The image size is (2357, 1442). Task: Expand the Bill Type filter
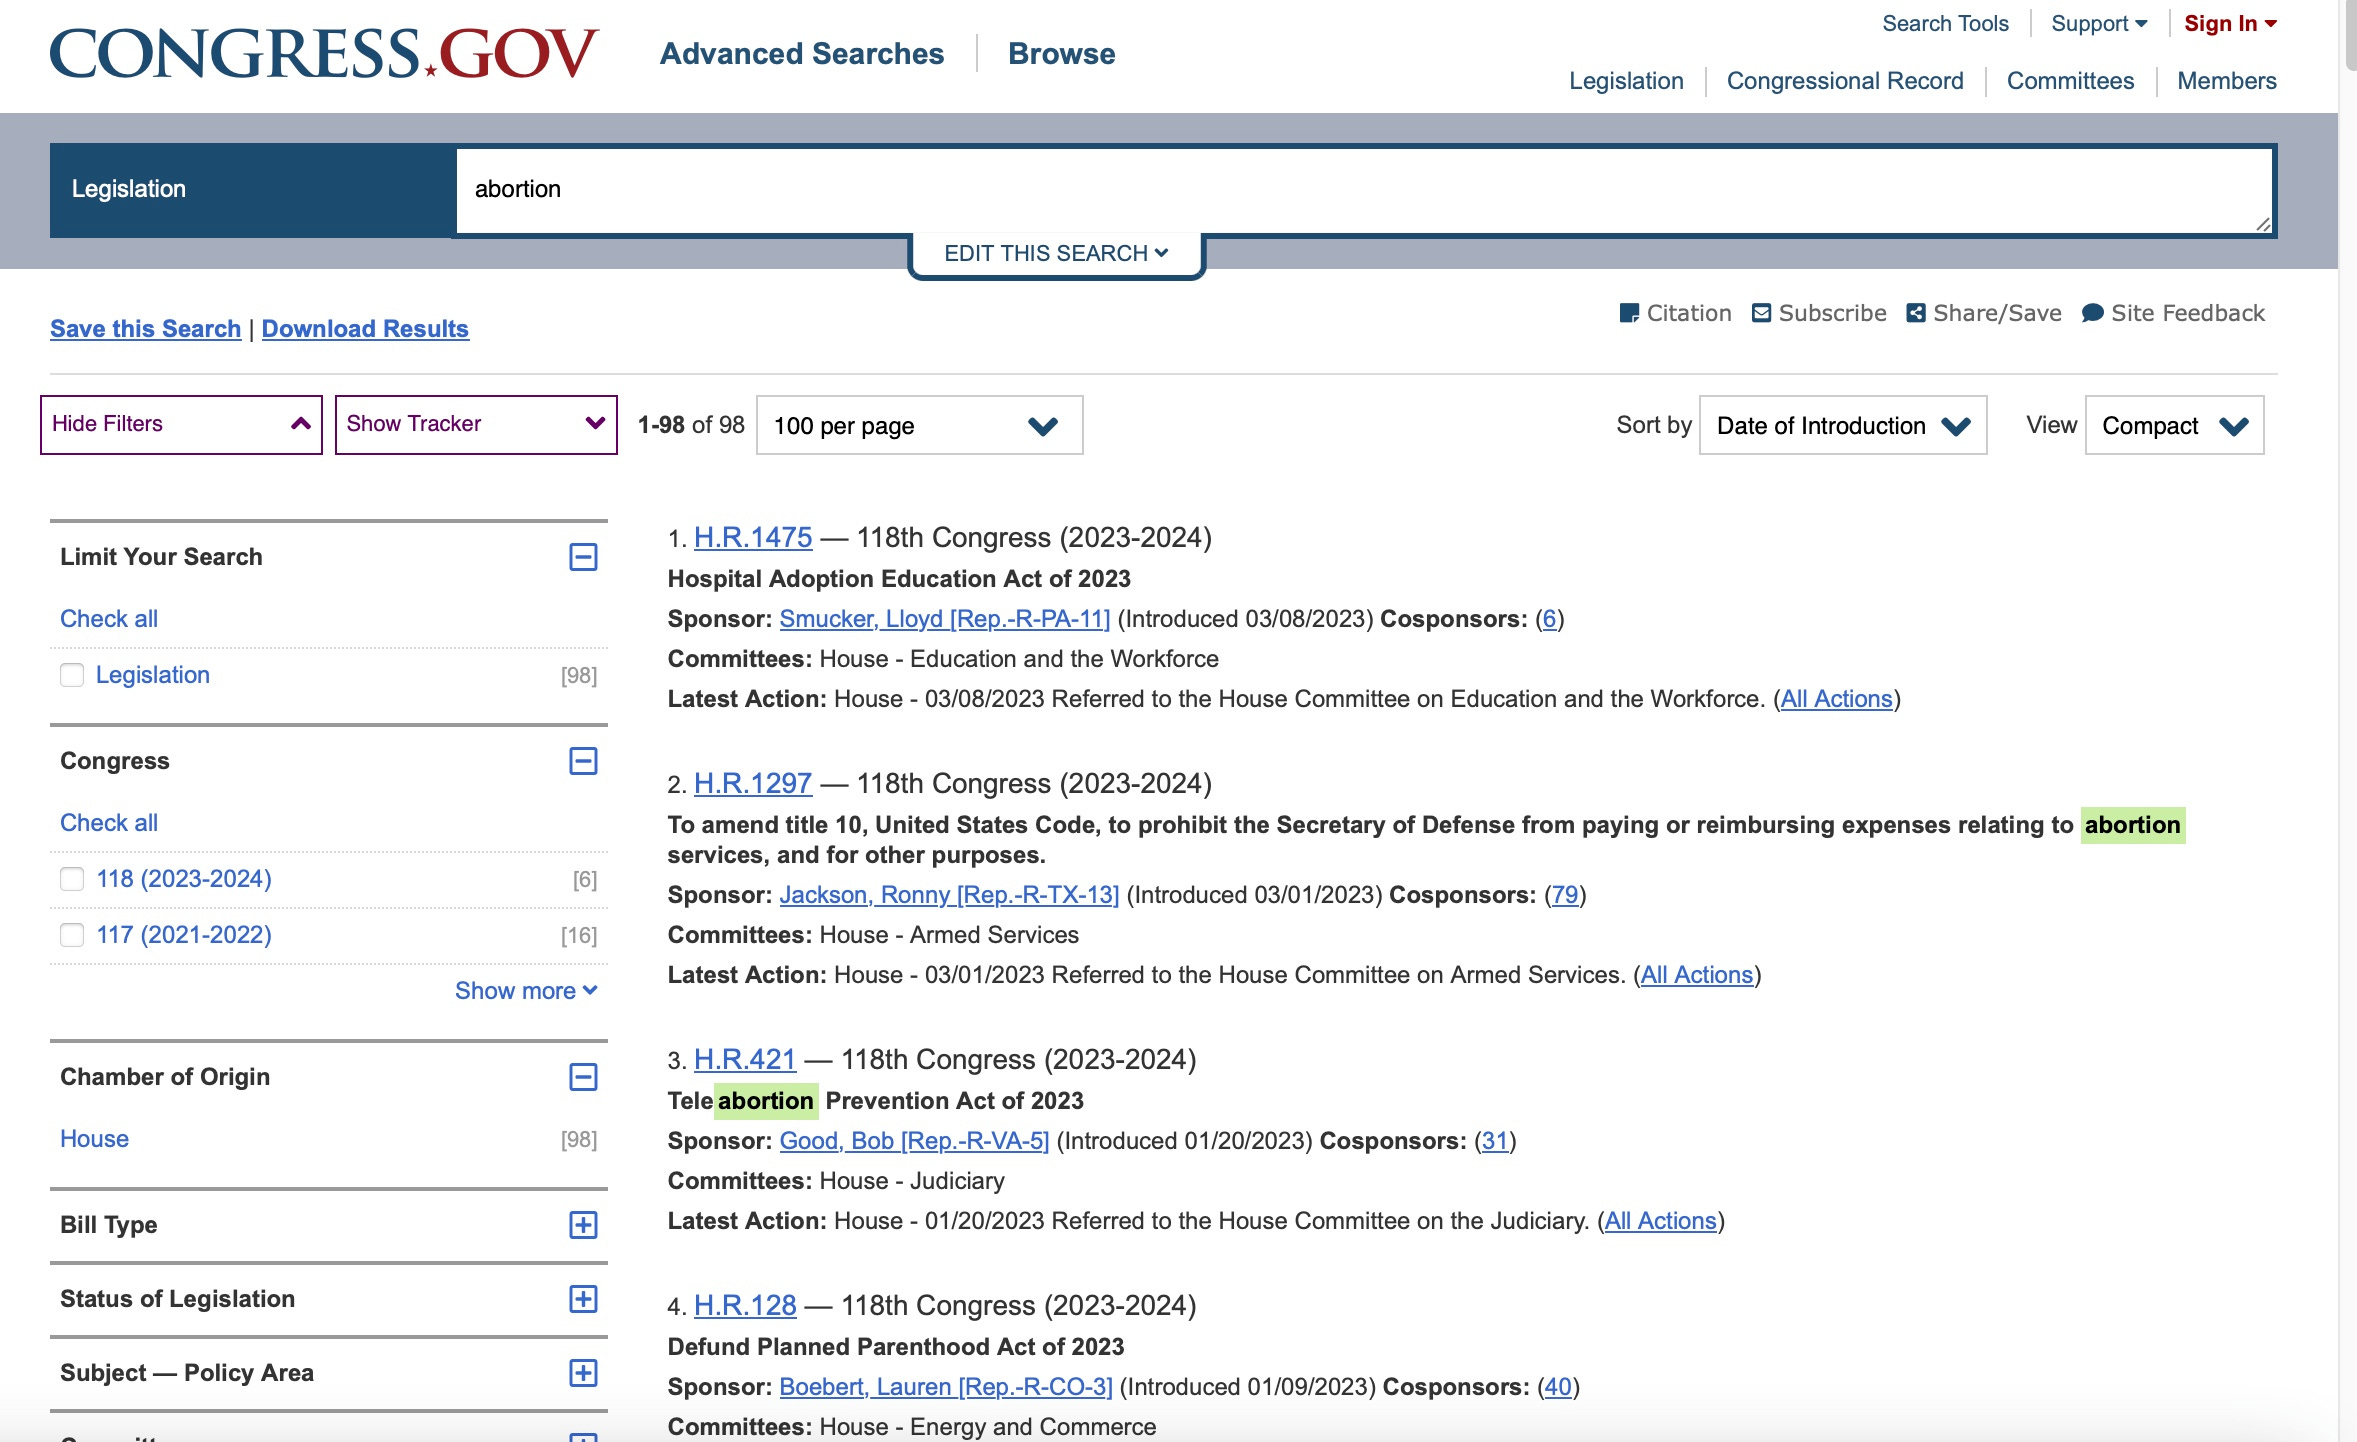(x=583, y=1225)
